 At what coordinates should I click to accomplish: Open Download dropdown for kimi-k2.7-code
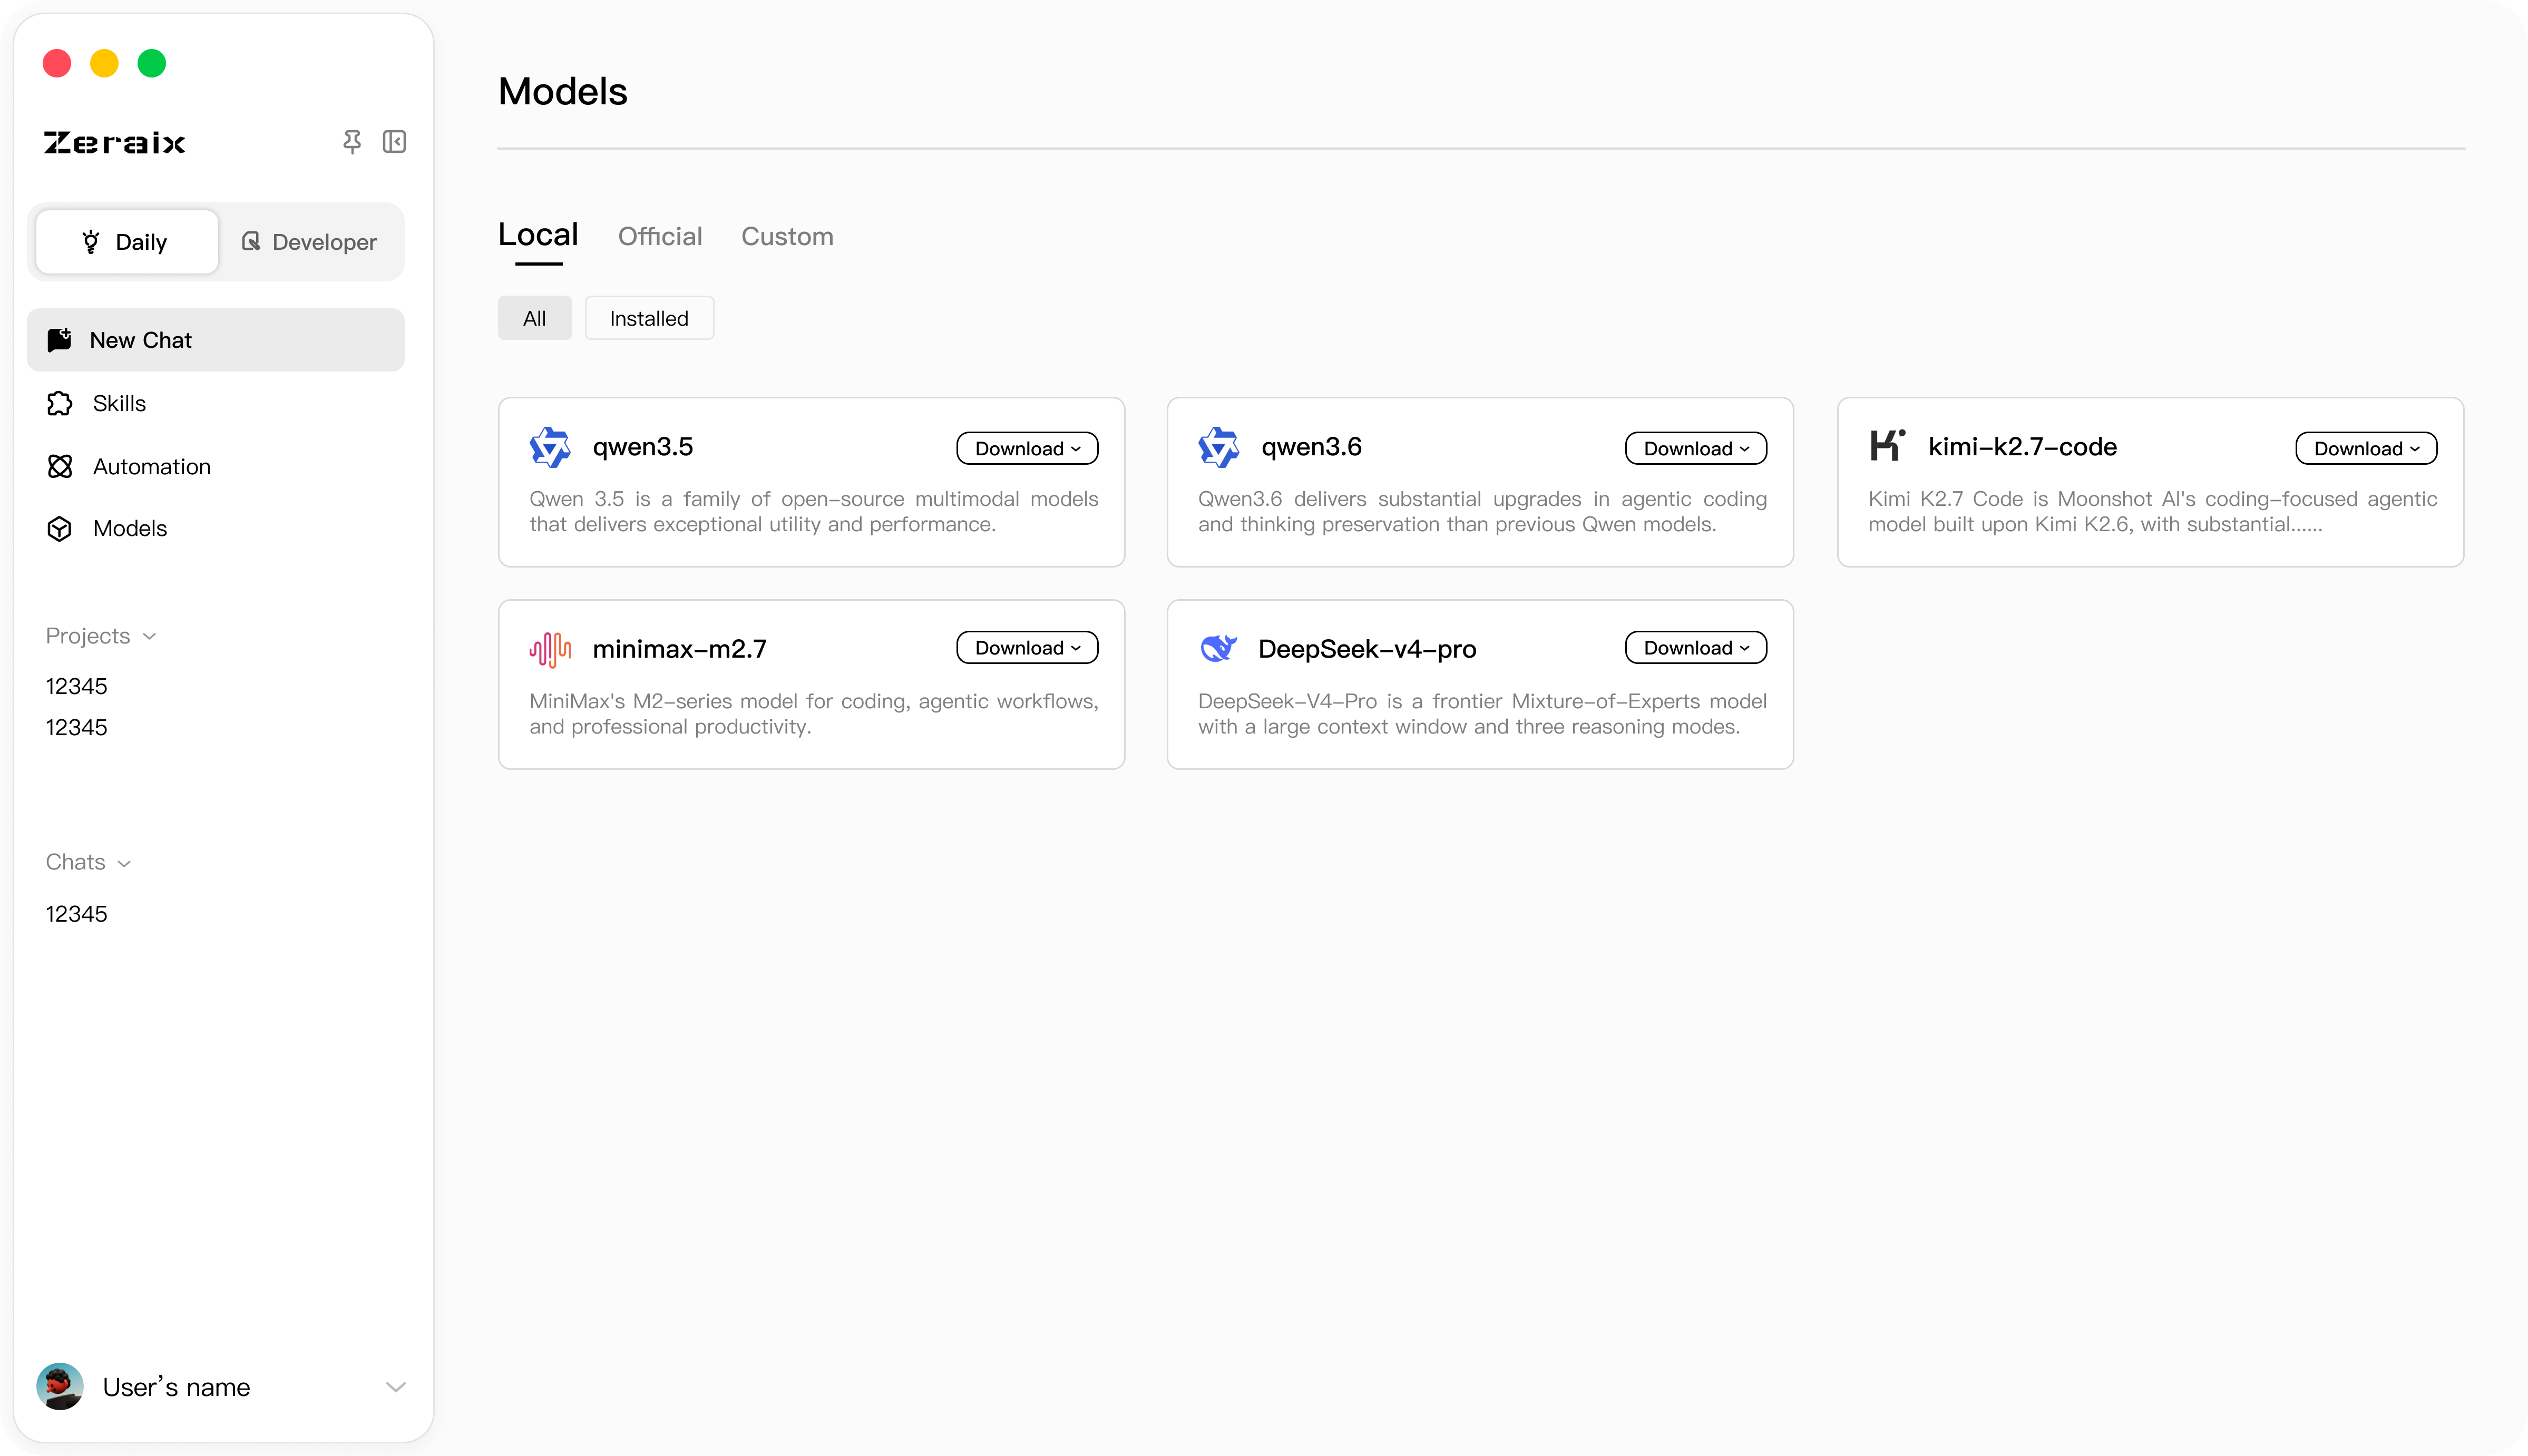point(2366,448)
